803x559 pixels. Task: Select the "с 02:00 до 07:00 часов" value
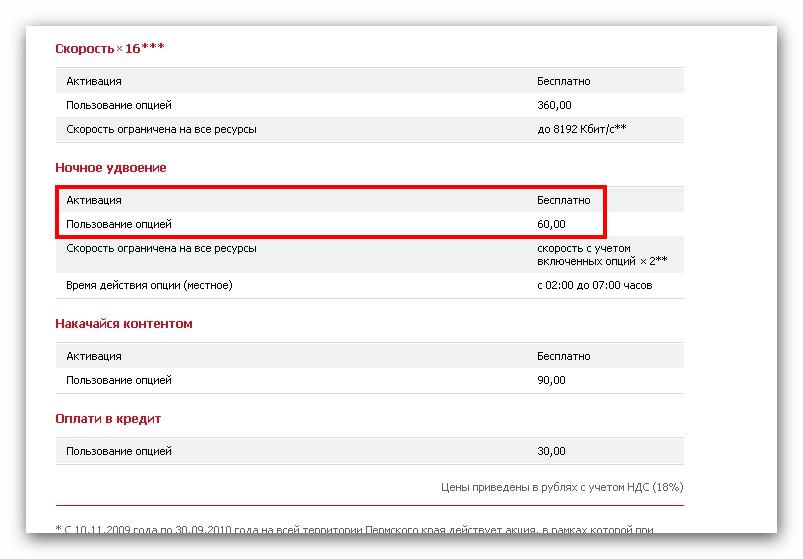point(595,285)
